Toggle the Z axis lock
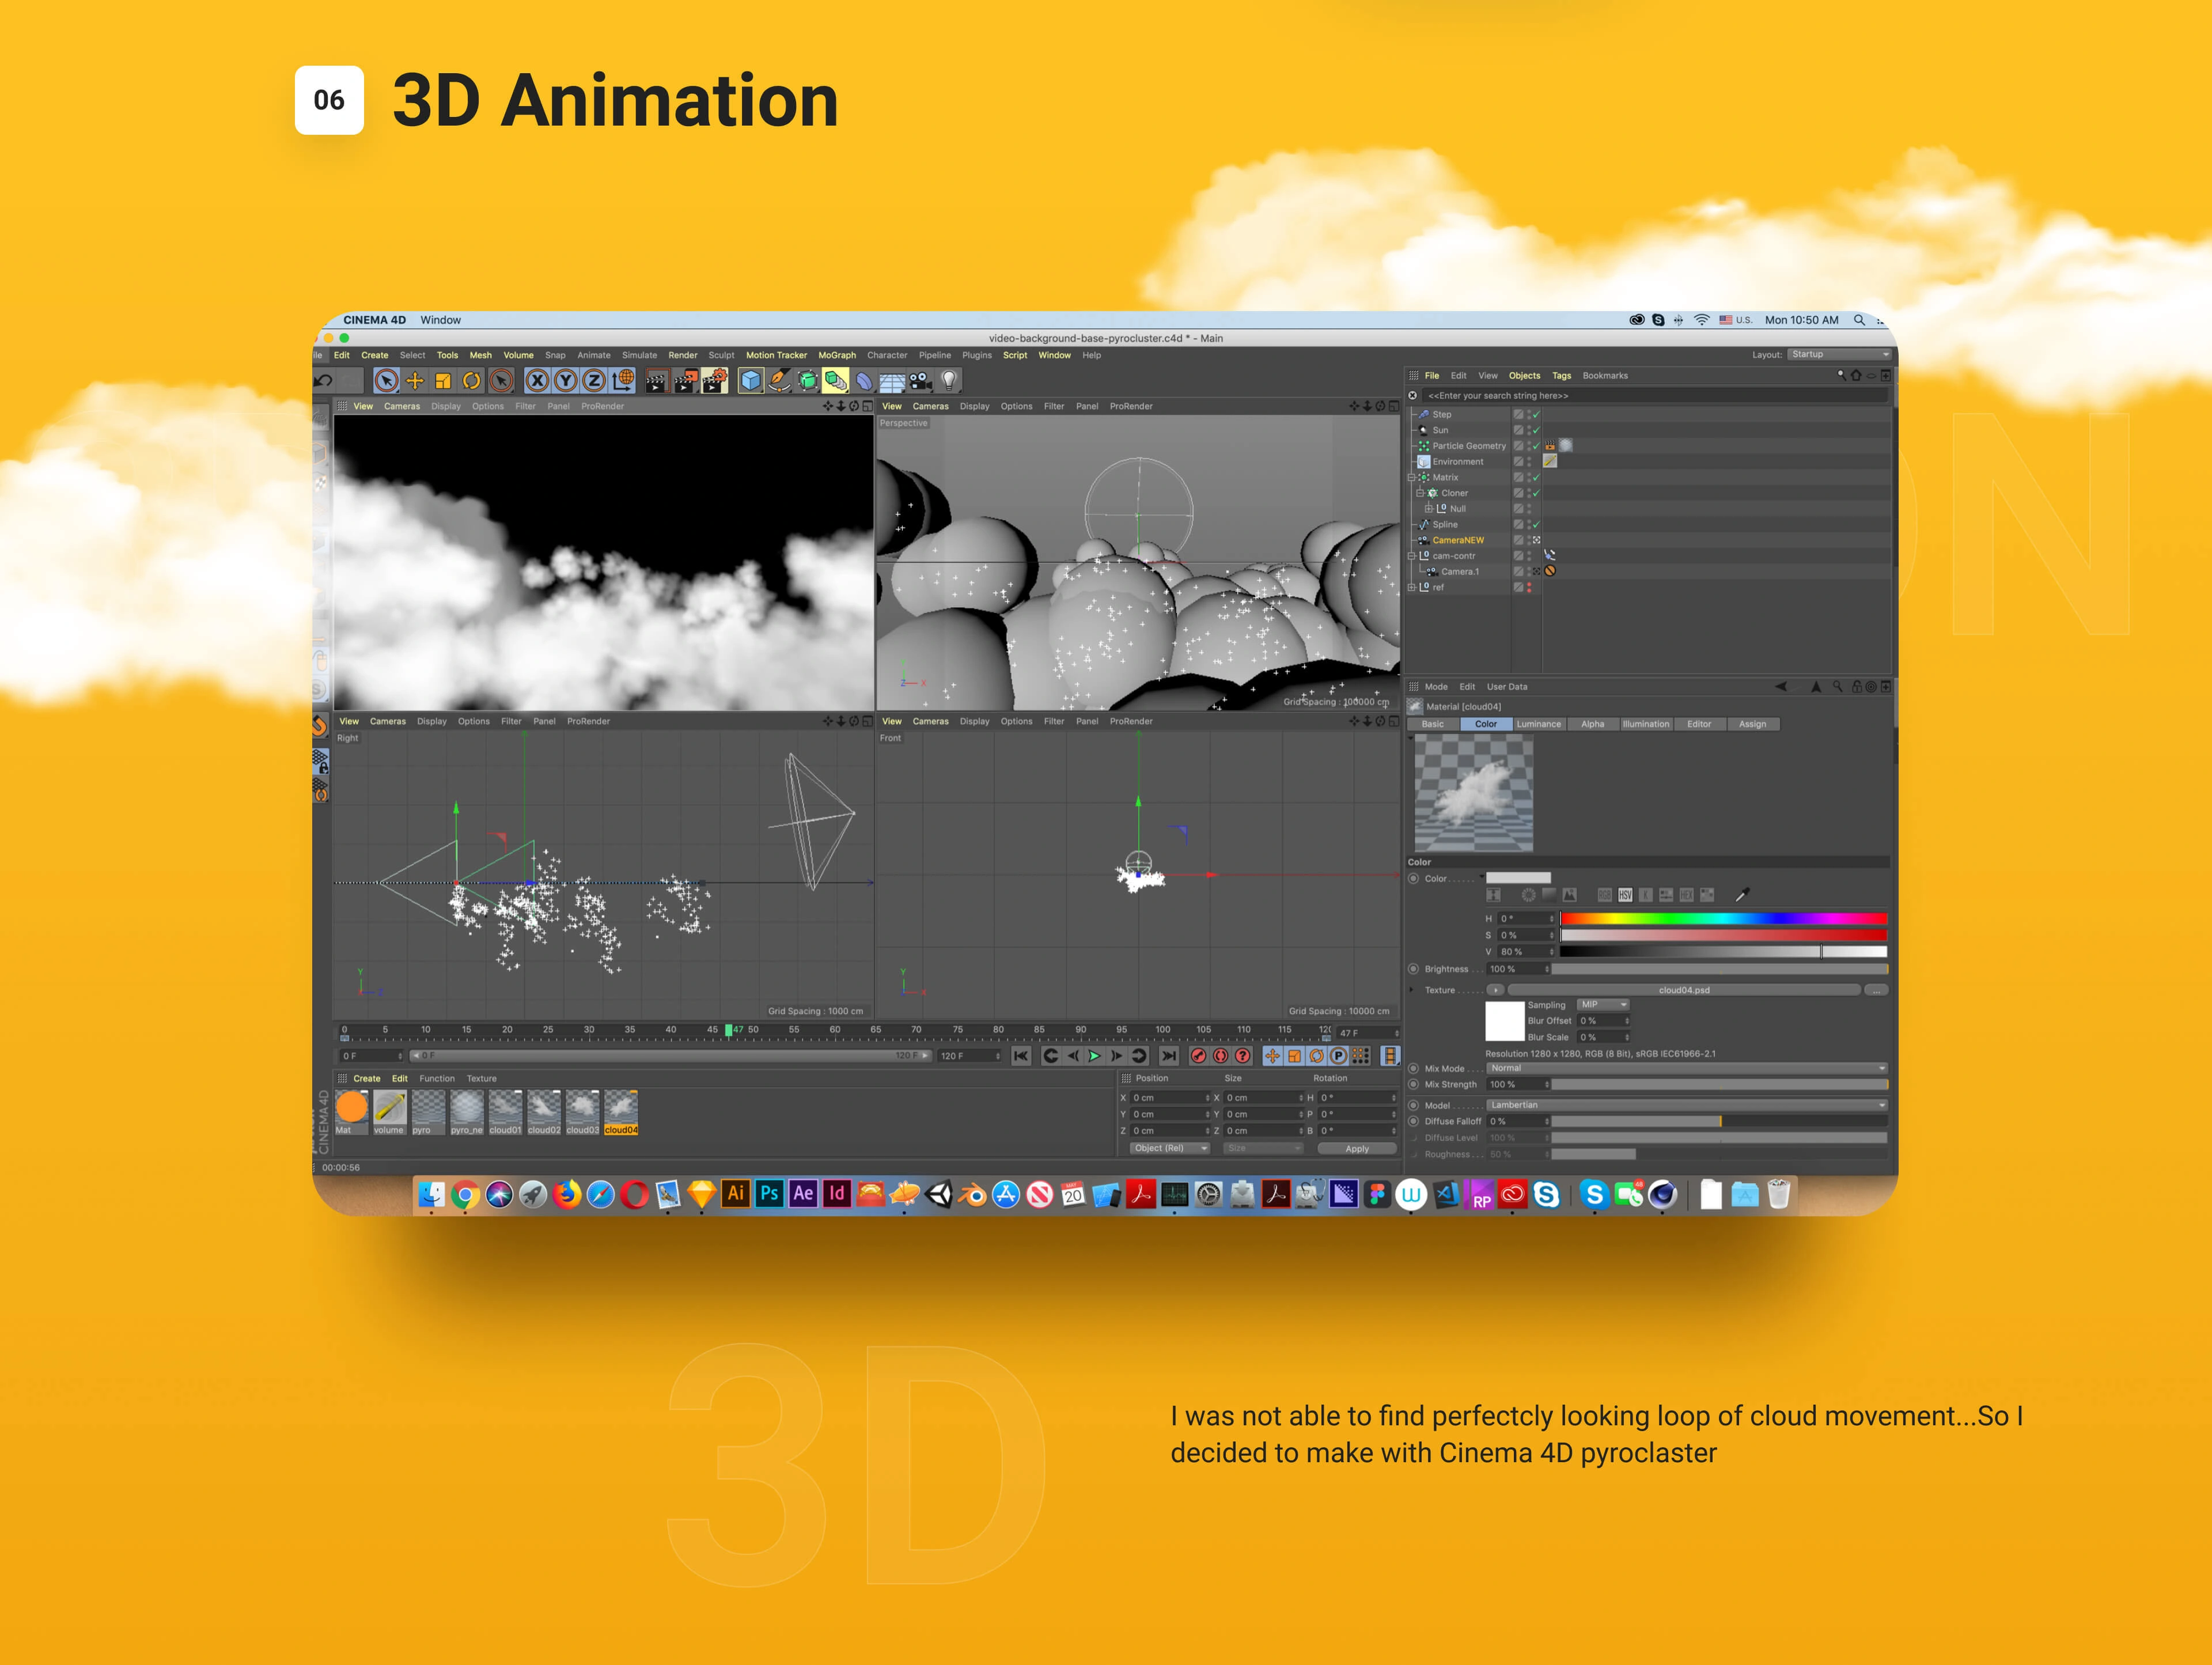The width and height of the screenshot is (2212, 1665). click(x=593, y=380)
